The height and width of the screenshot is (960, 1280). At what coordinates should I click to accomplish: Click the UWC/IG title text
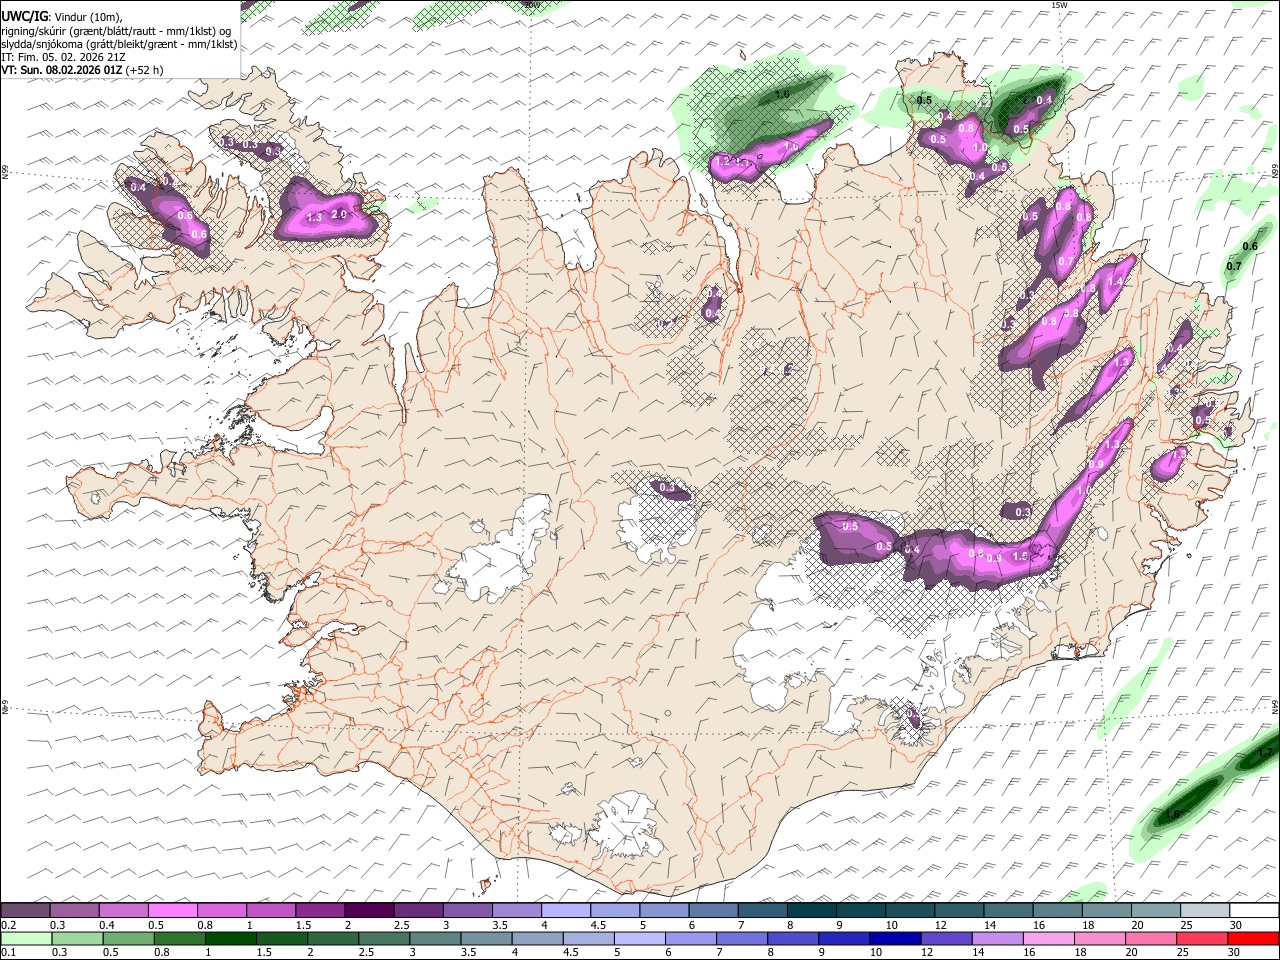pos(24,16)
